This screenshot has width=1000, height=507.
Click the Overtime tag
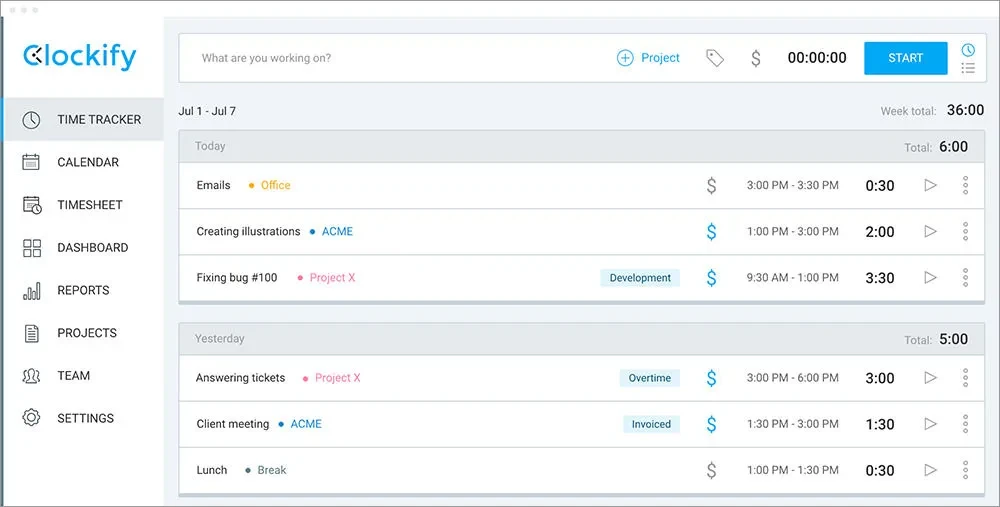[649, 378]
